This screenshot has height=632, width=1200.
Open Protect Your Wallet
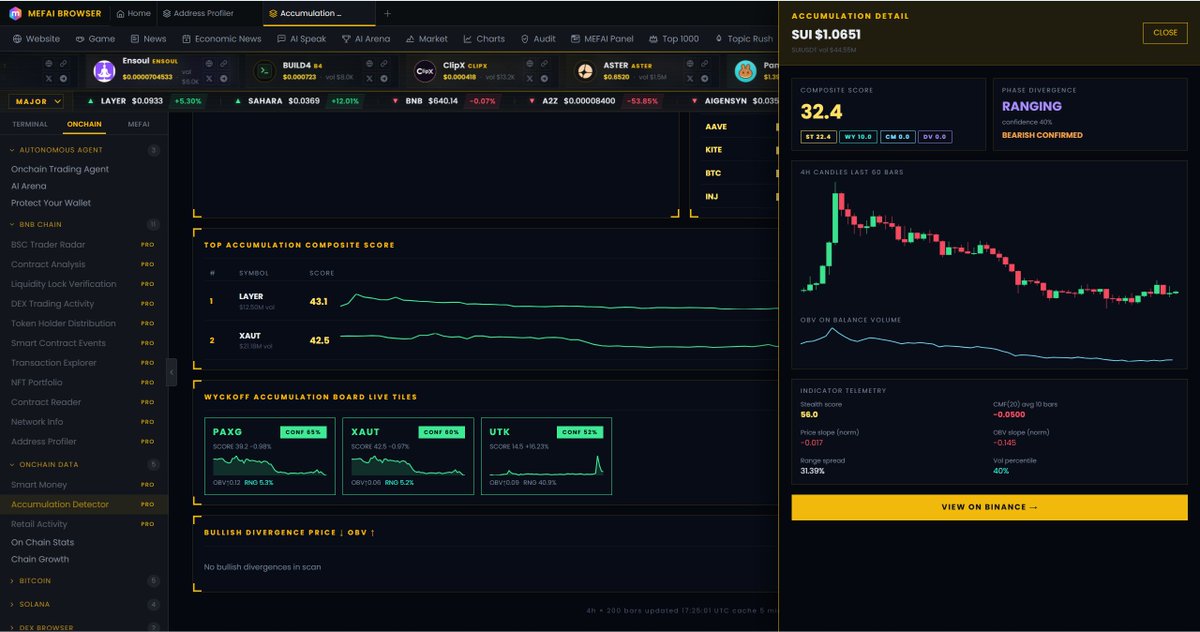51,203
